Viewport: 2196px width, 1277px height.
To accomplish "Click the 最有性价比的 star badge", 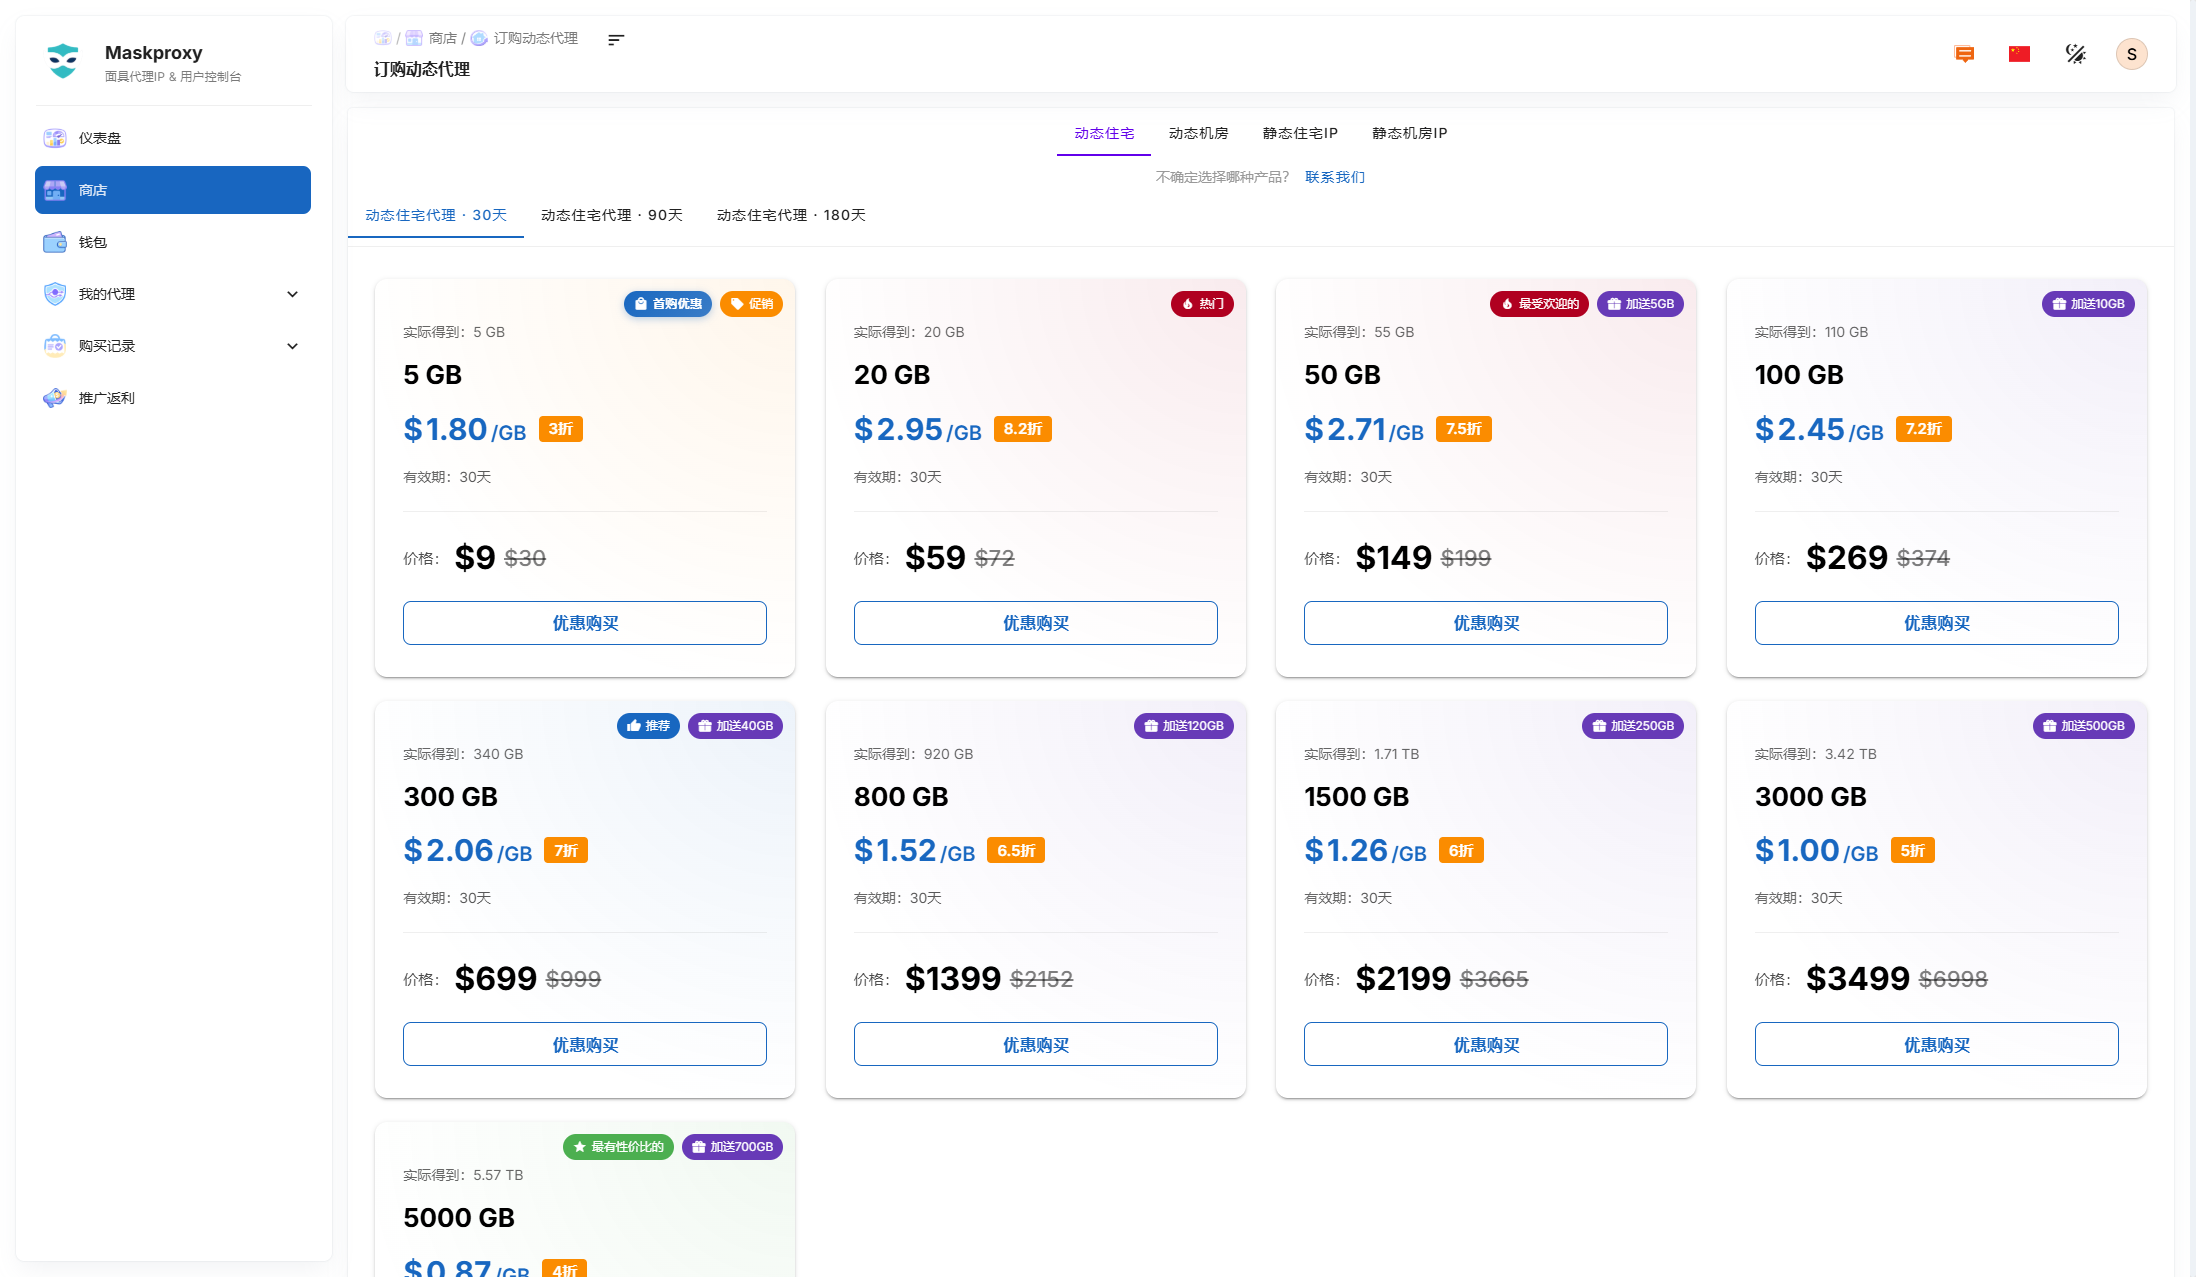I will [x=618, y=1147].
